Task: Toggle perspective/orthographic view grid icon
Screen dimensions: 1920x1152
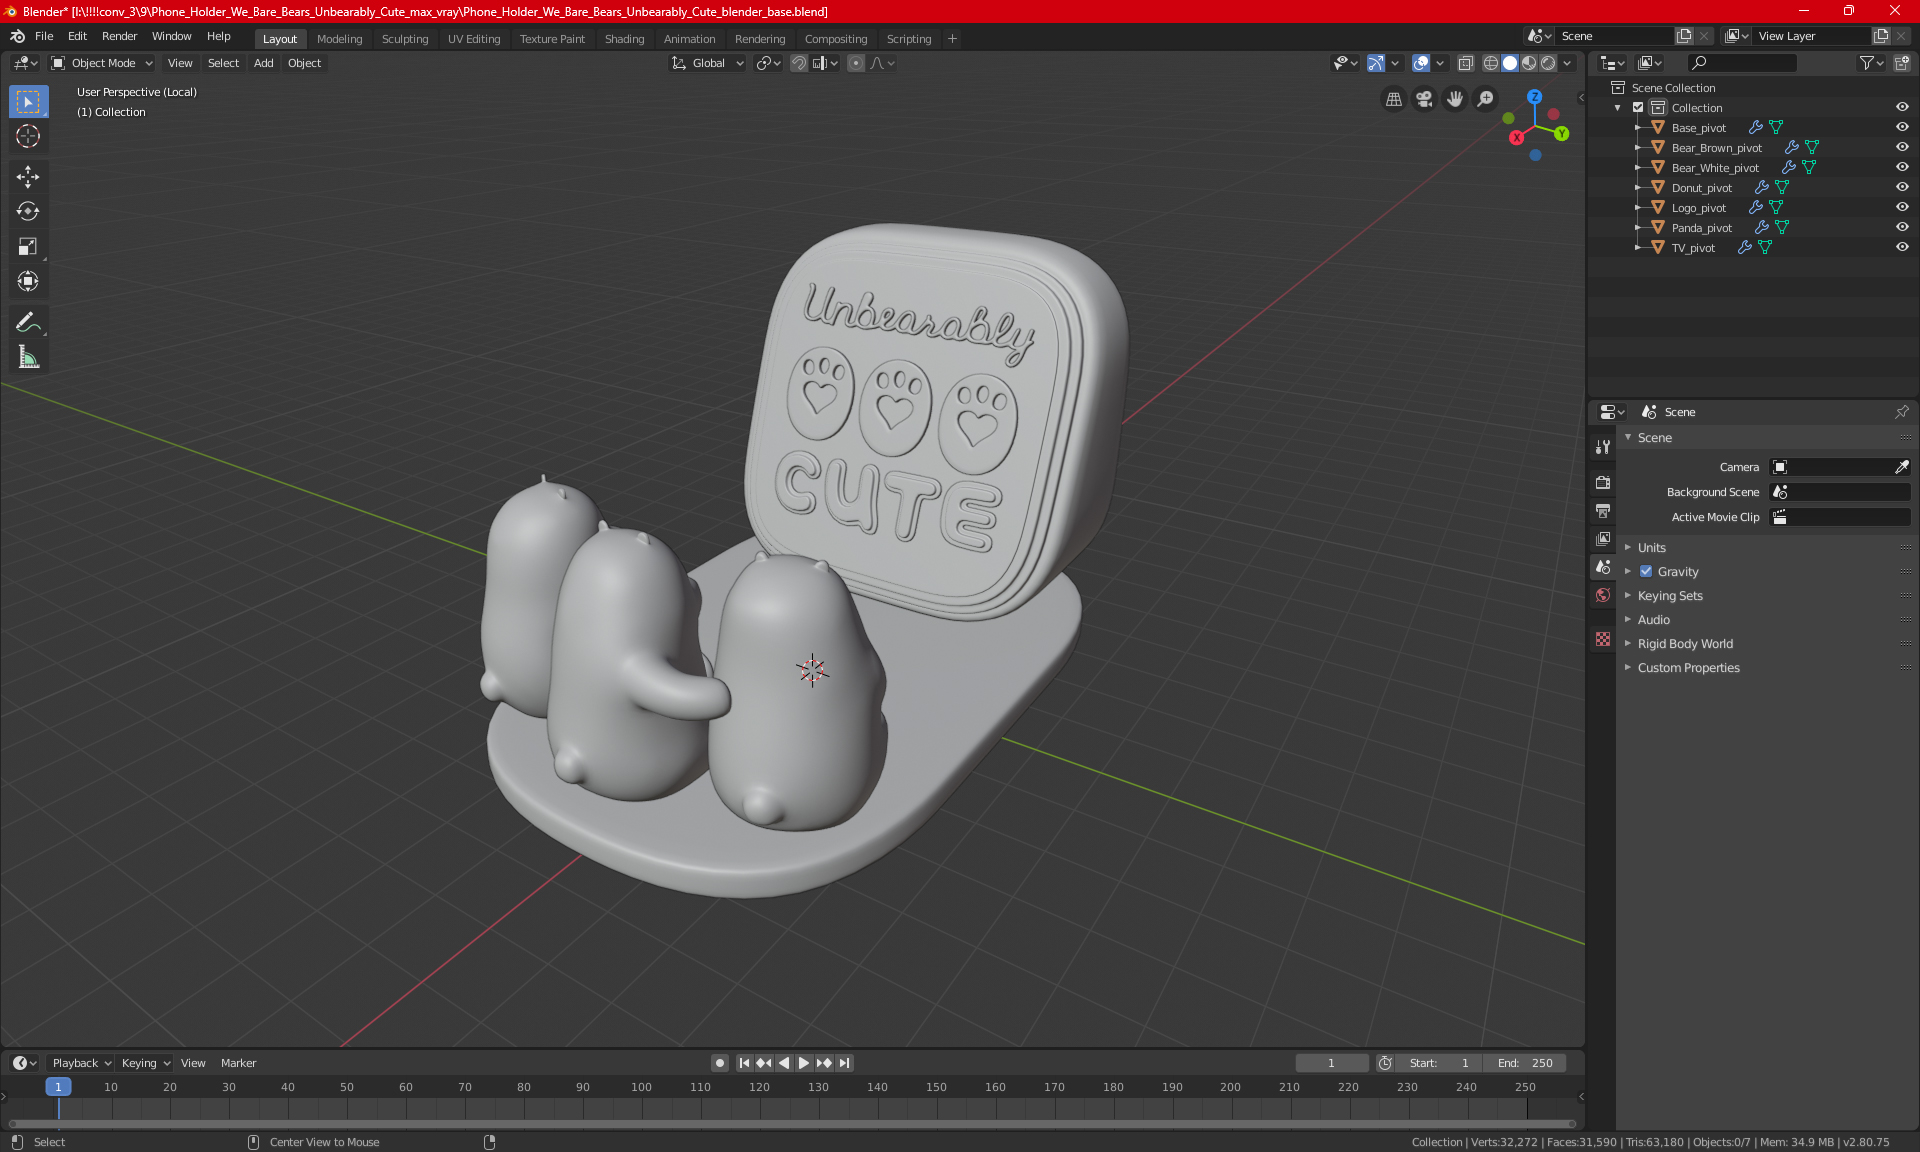Action: 1393,99
